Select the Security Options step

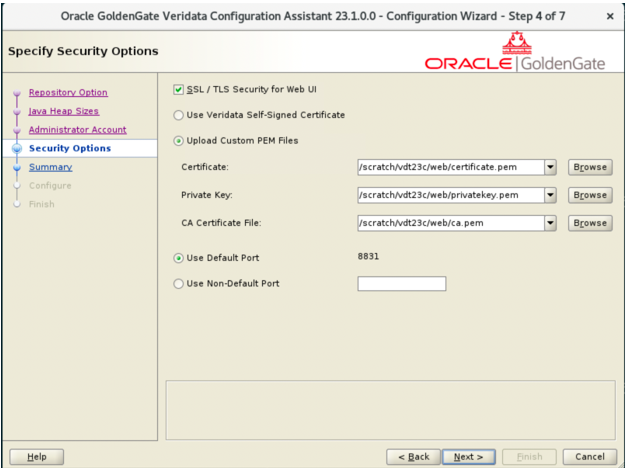(70, 148)
